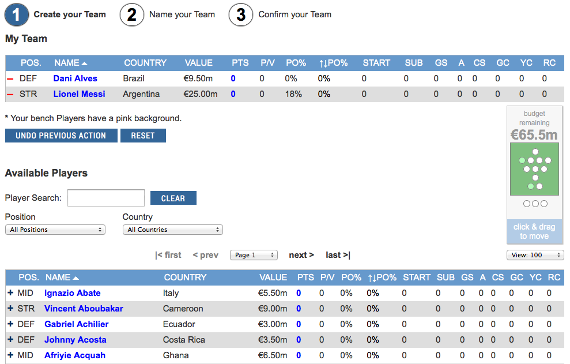Open the All Countries dropdown
Screen dimensions: 570x364
(173, 229)
